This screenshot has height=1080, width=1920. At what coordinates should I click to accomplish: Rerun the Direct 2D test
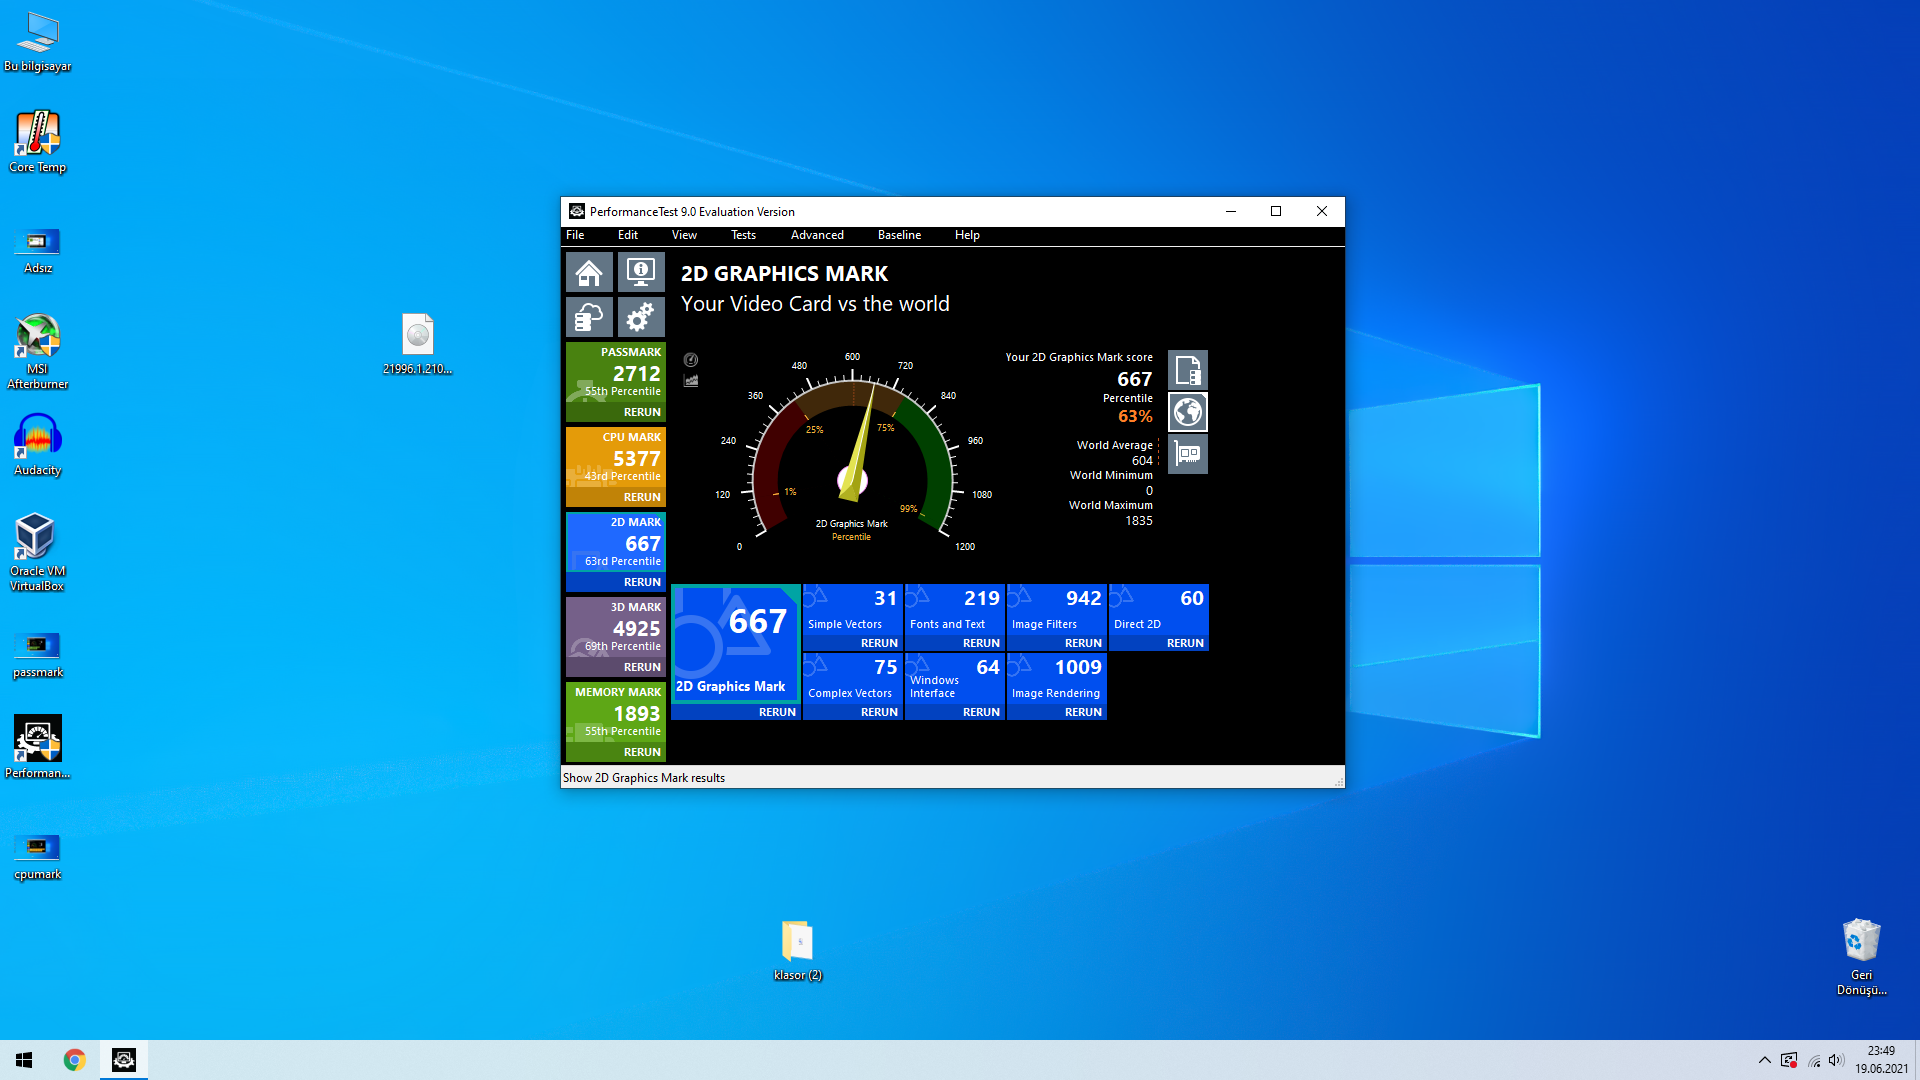click(1185, 643)
